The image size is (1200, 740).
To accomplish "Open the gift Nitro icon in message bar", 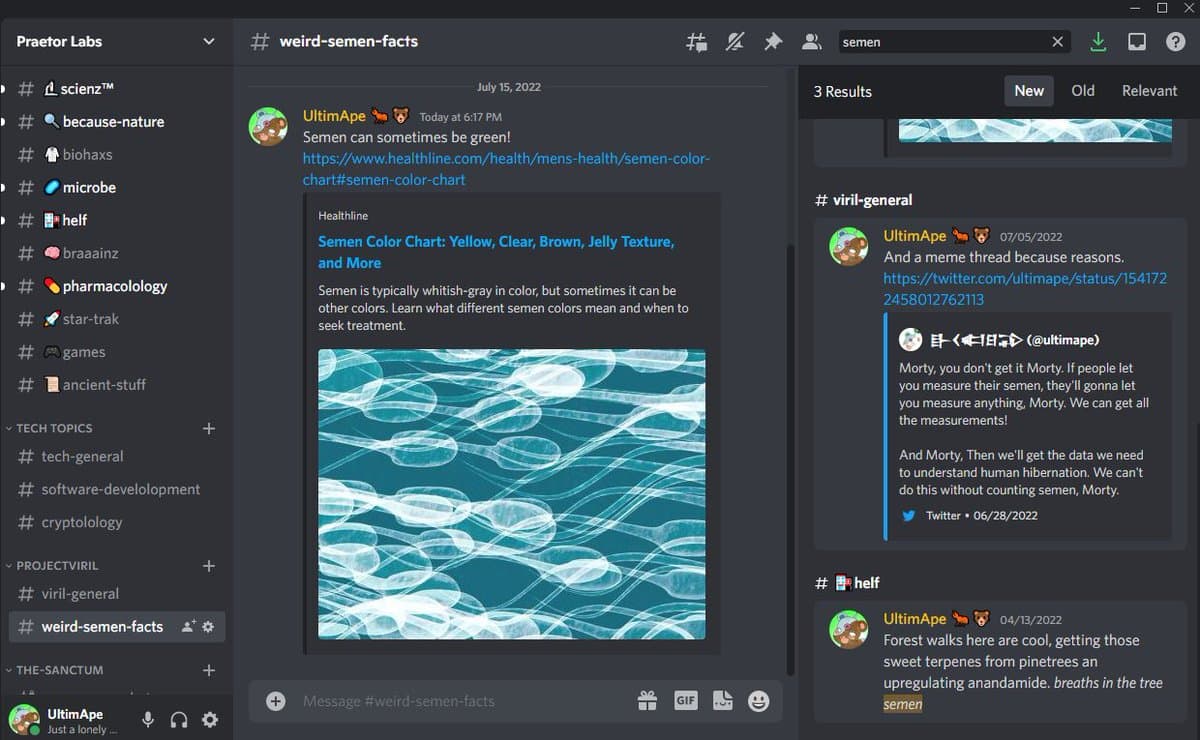I will coord(647,701).
